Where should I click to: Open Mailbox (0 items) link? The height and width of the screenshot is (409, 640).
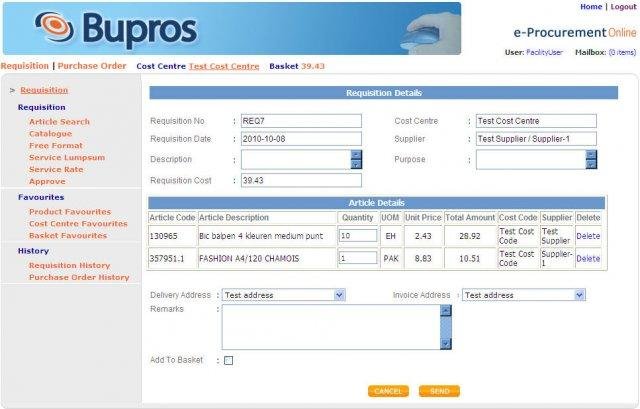pyautogui.click(x=622, y=52)
